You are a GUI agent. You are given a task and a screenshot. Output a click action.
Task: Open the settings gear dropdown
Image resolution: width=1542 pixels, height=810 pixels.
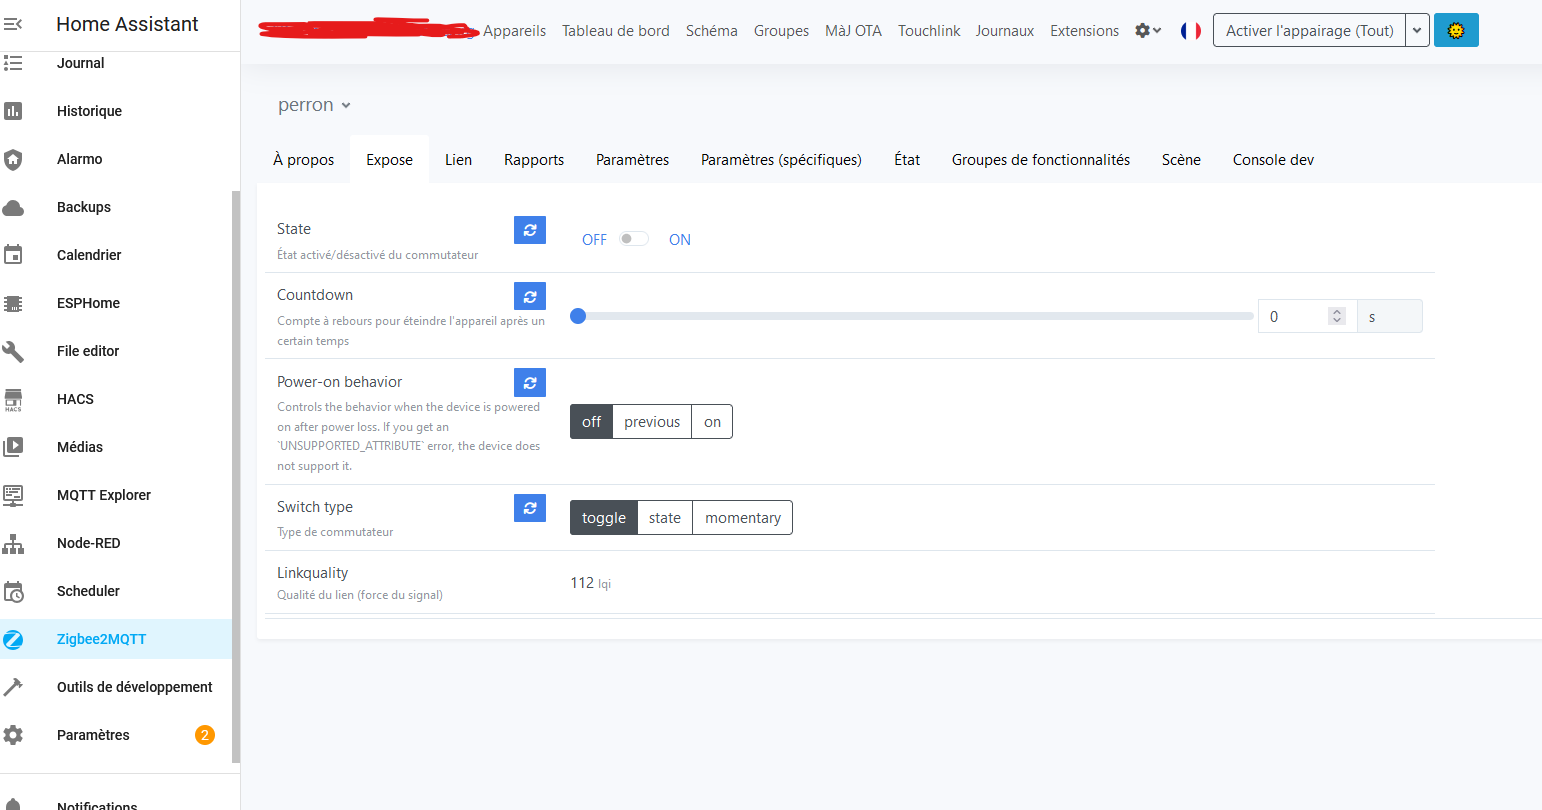coord(1147,31)
